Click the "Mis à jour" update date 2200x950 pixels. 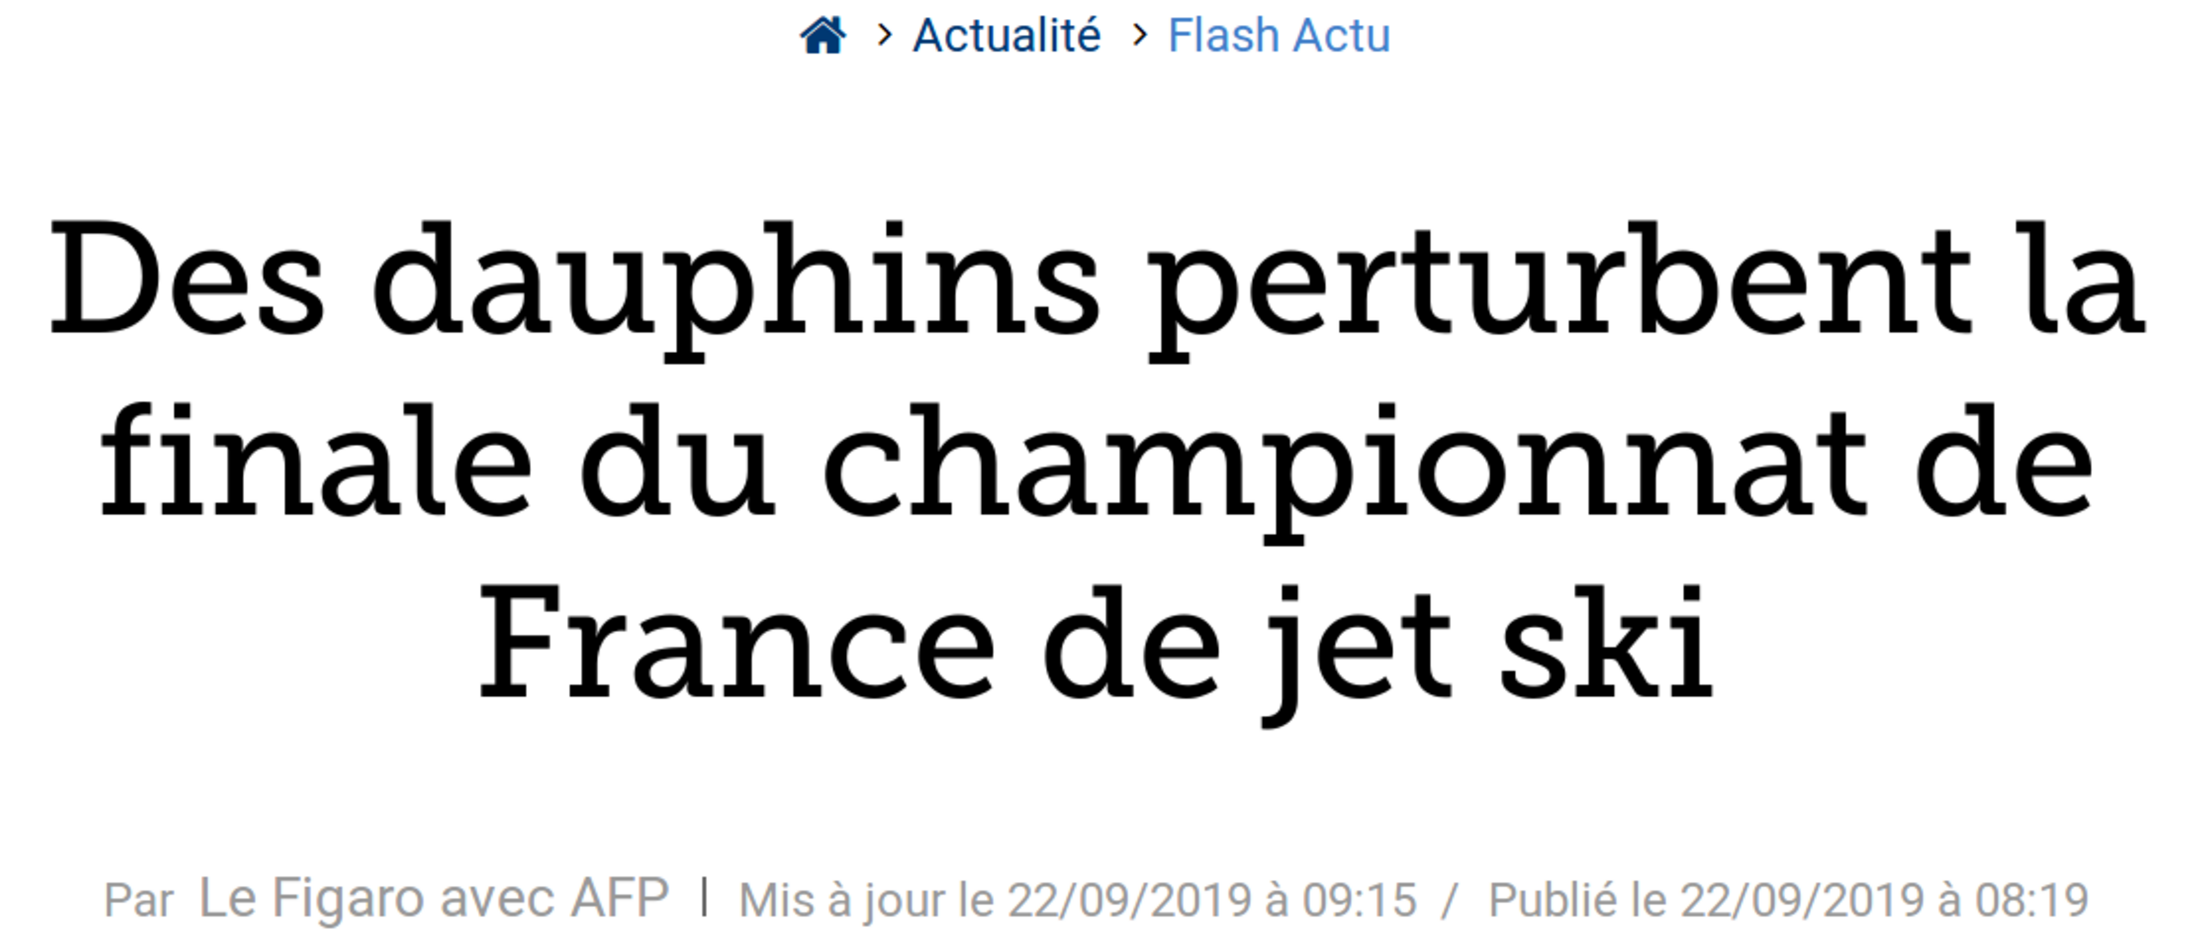(1077, 900)
